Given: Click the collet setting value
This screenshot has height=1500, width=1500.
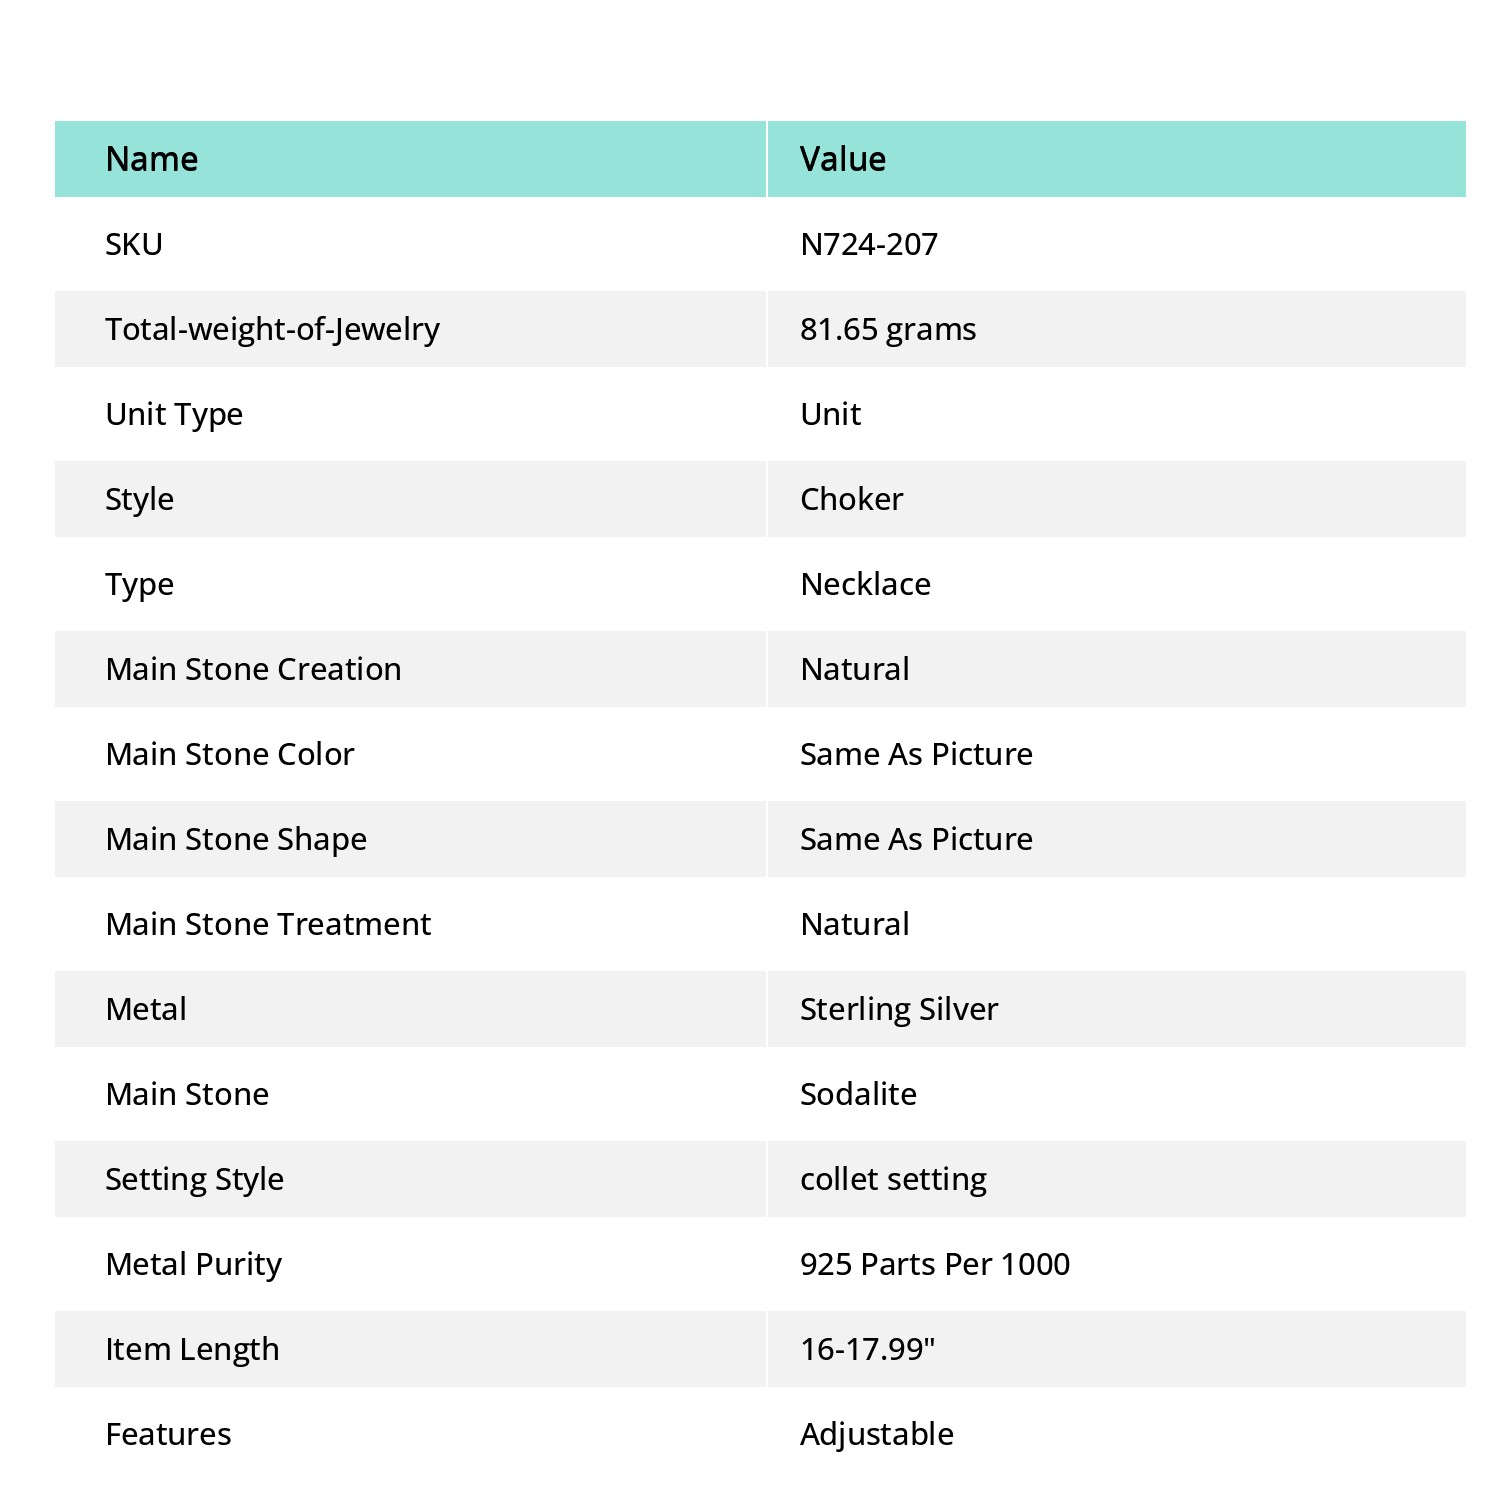Looking at the screenshot, I should tap(893, 1179).
